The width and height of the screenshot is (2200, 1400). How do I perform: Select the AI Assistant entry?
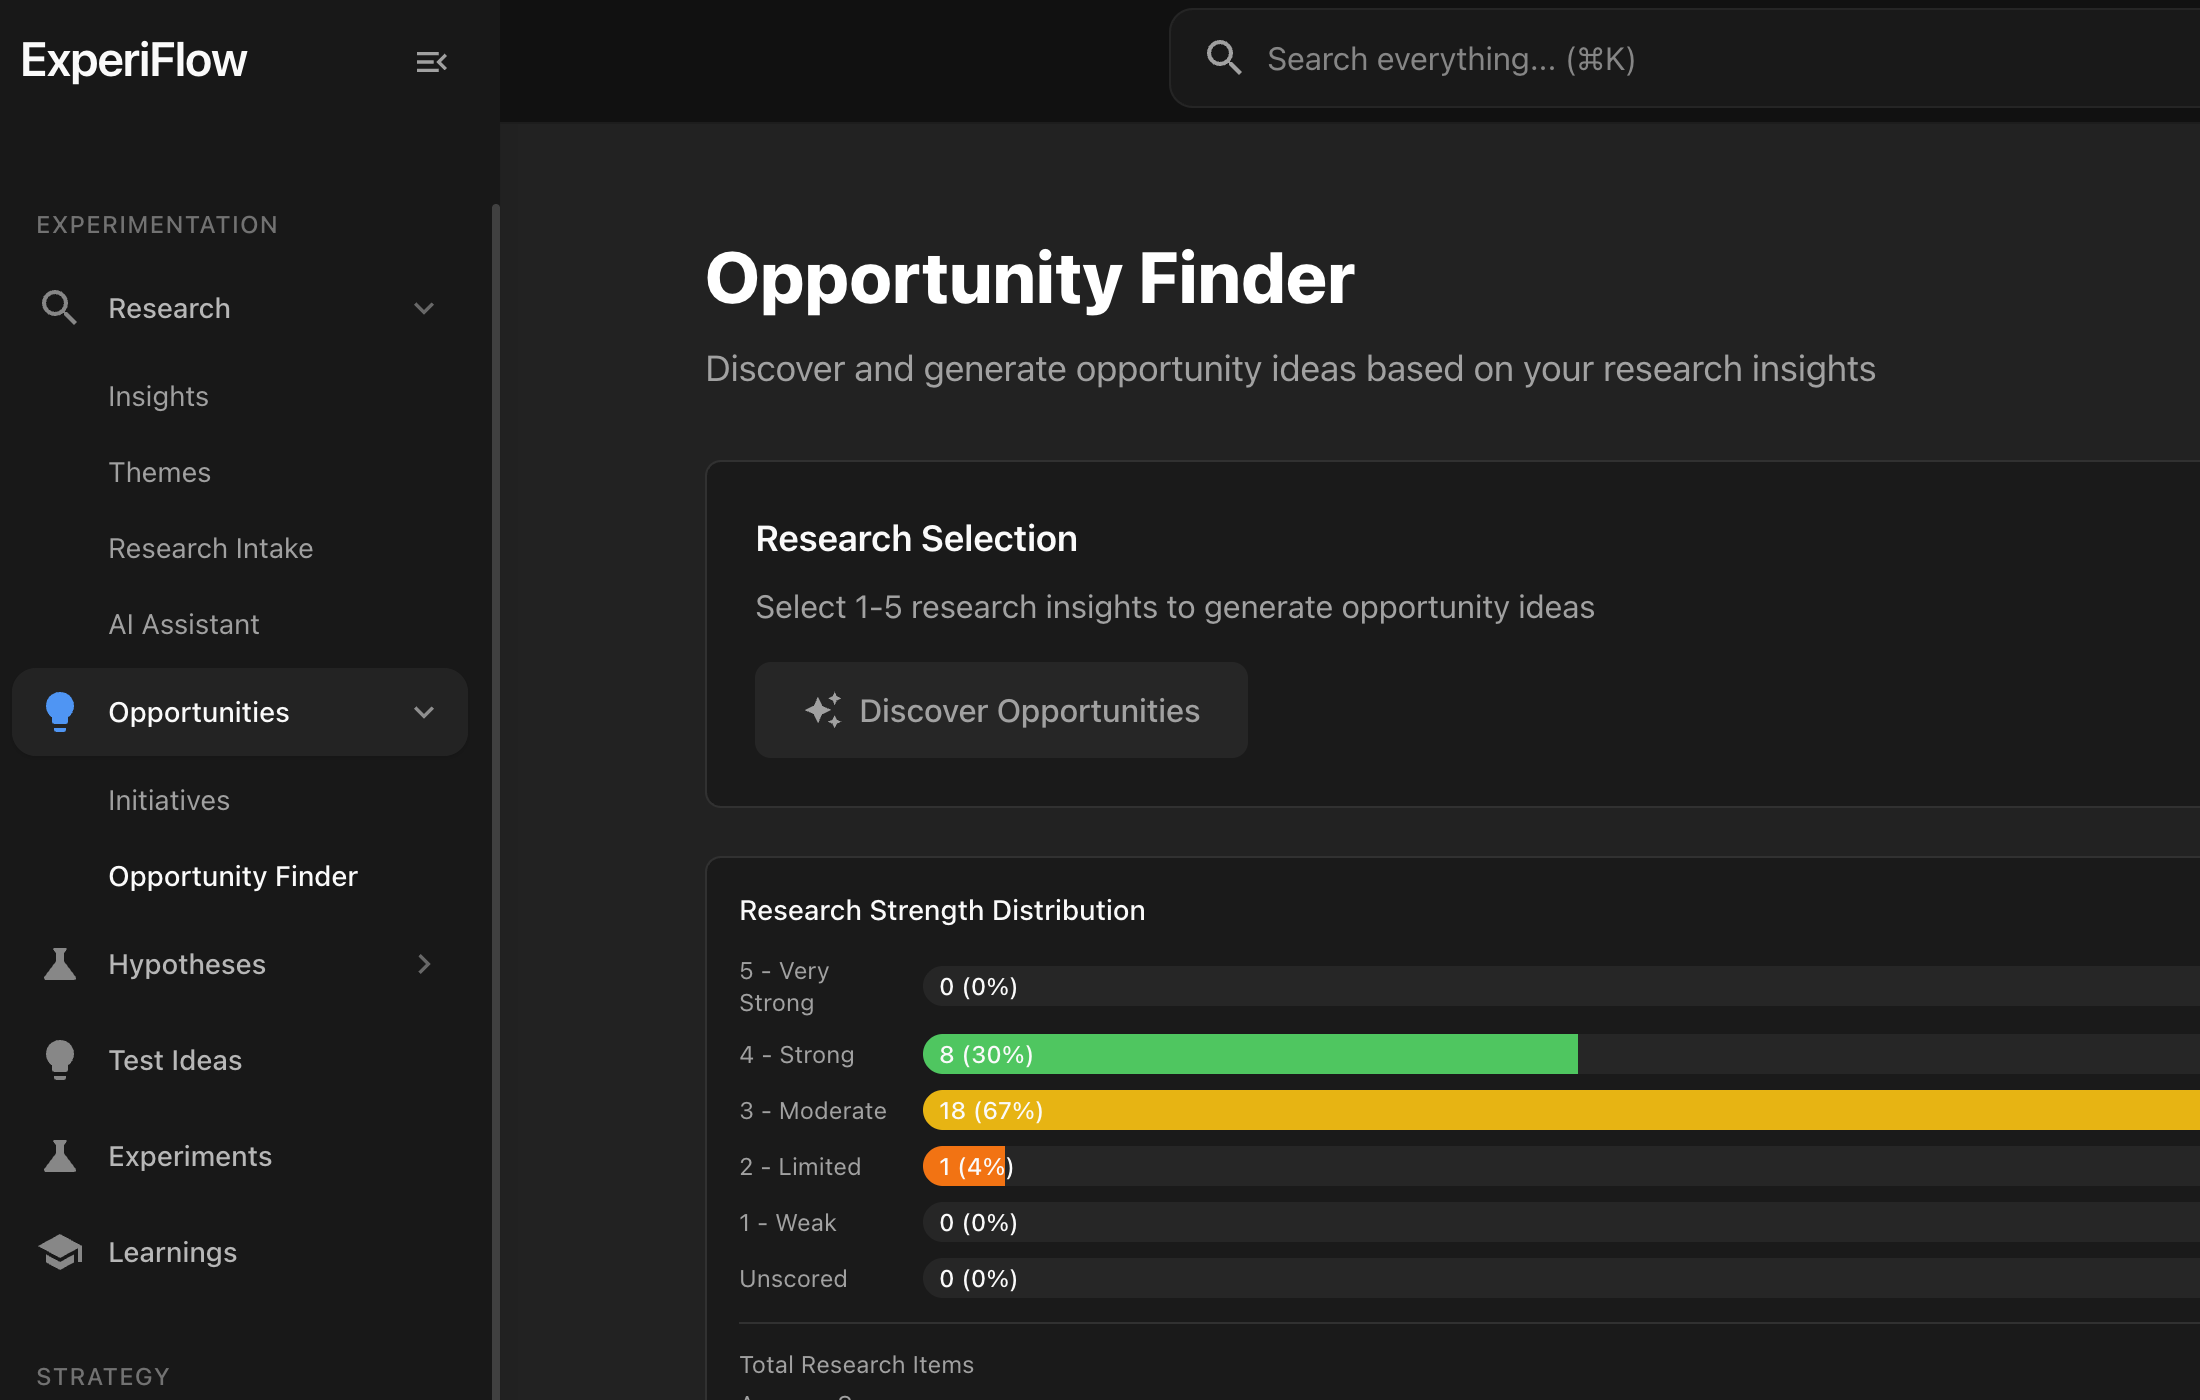point(184,624)
